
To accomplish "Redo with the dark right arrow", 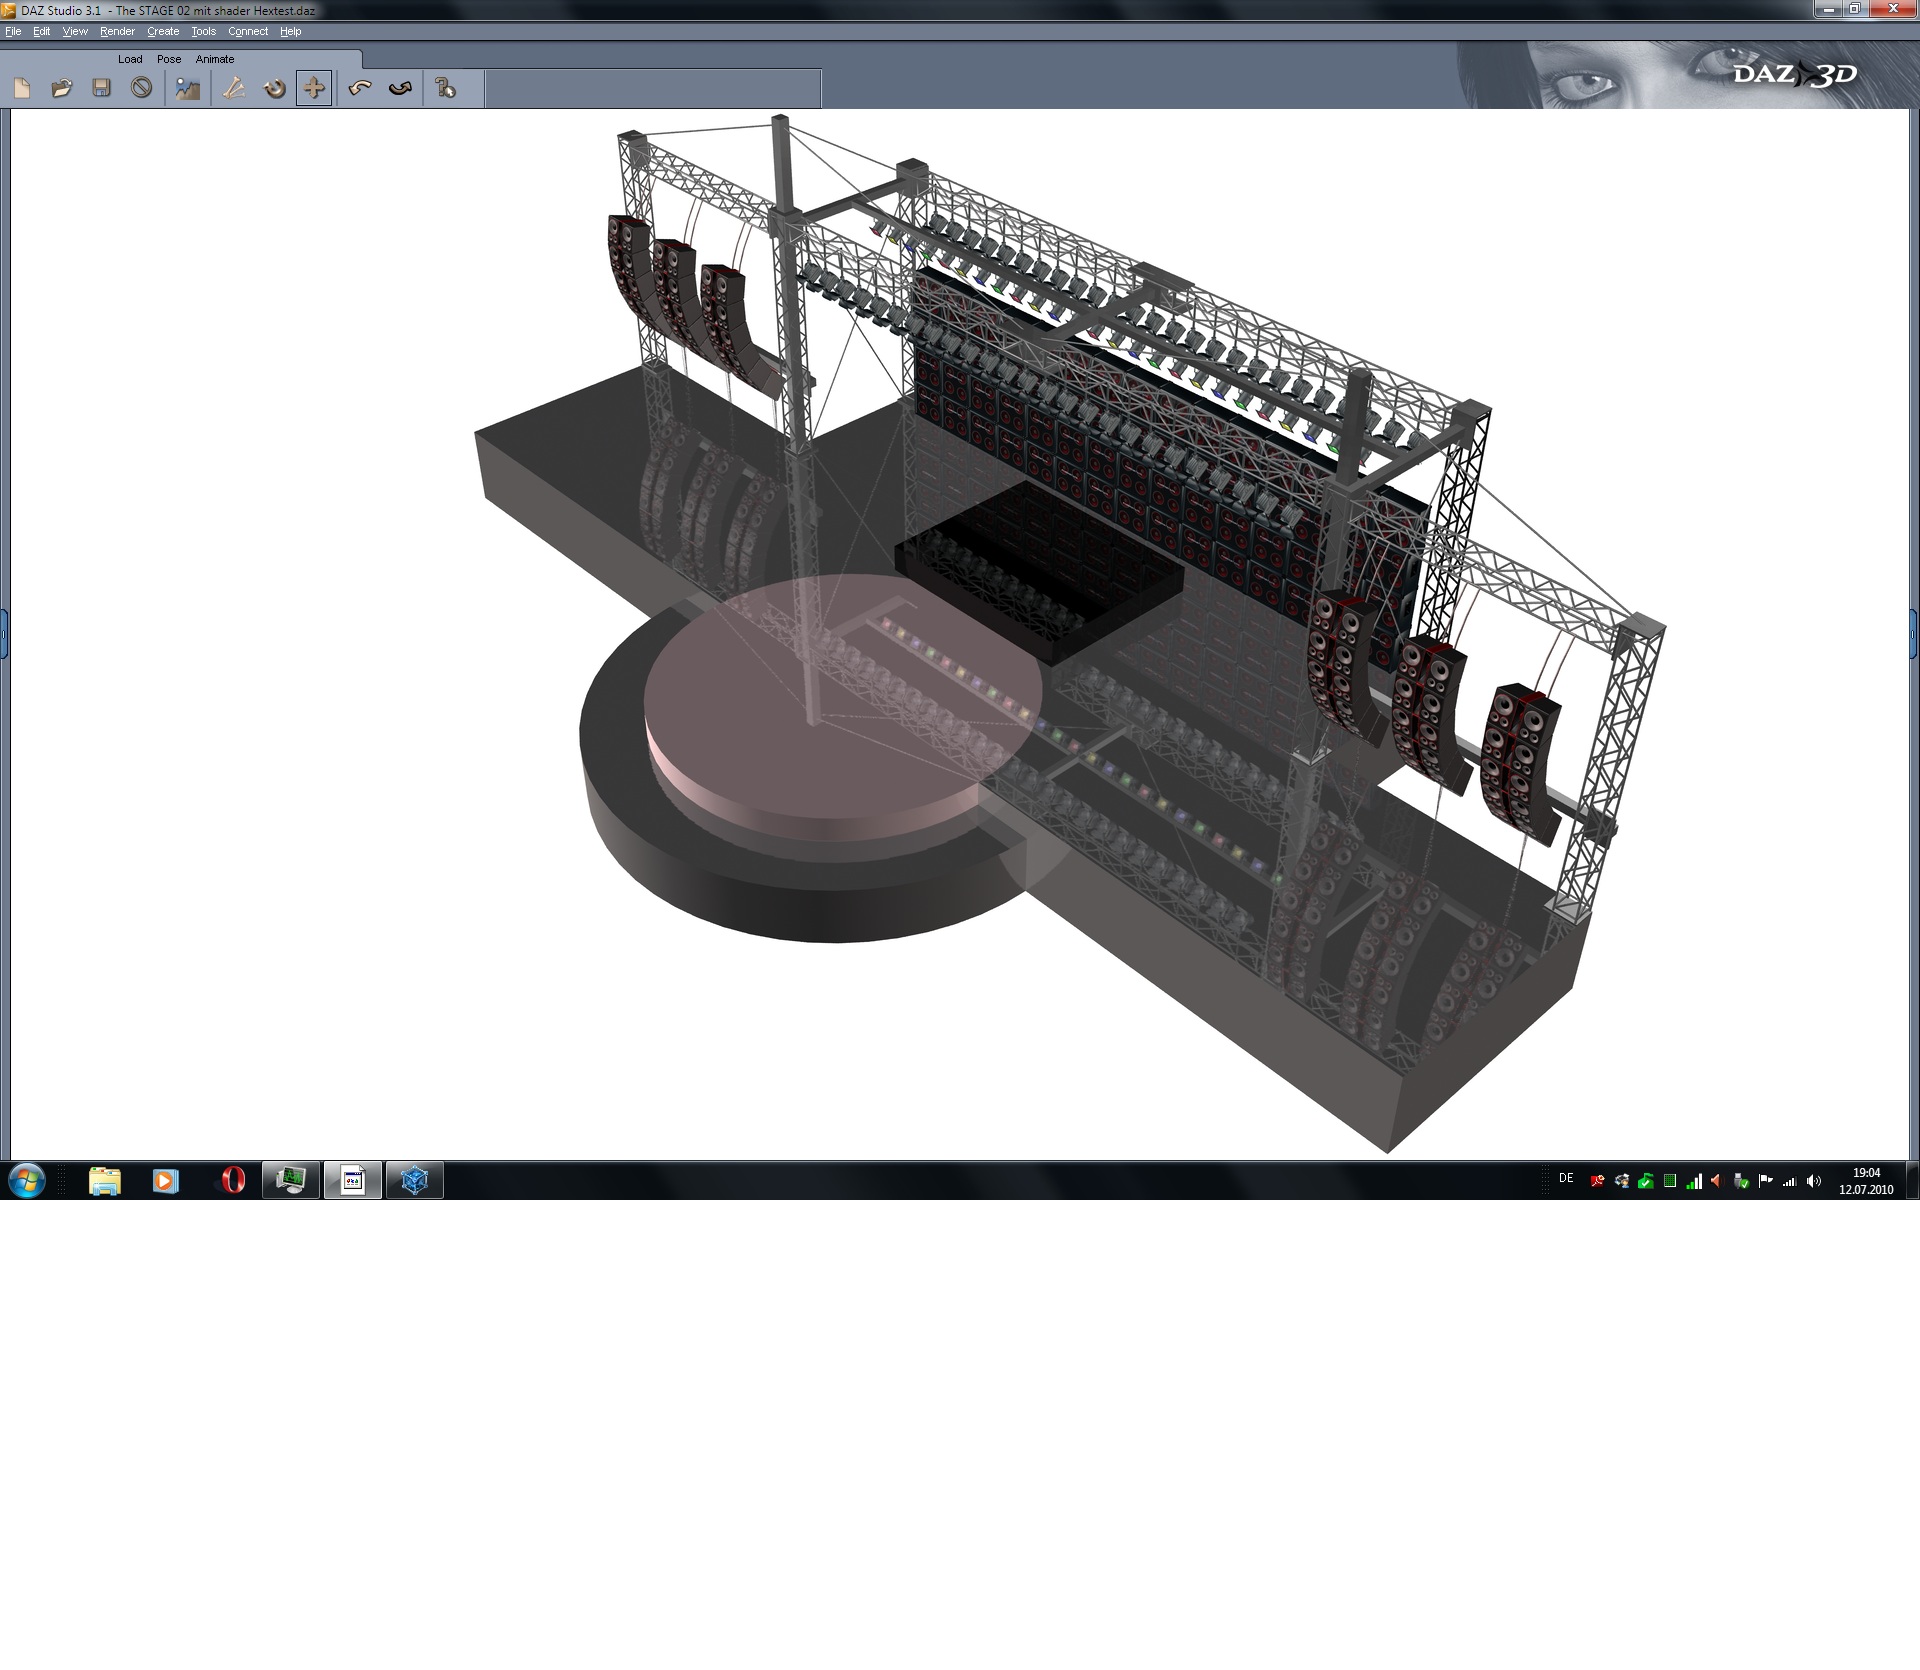I will [x=401, y=89].
